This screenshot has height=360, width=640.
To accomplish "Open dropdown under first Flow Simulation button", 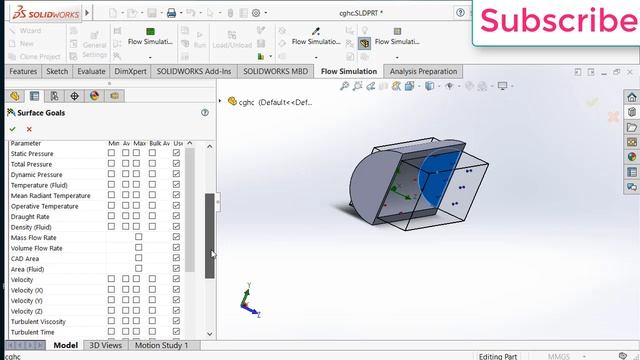I will 150,57.
